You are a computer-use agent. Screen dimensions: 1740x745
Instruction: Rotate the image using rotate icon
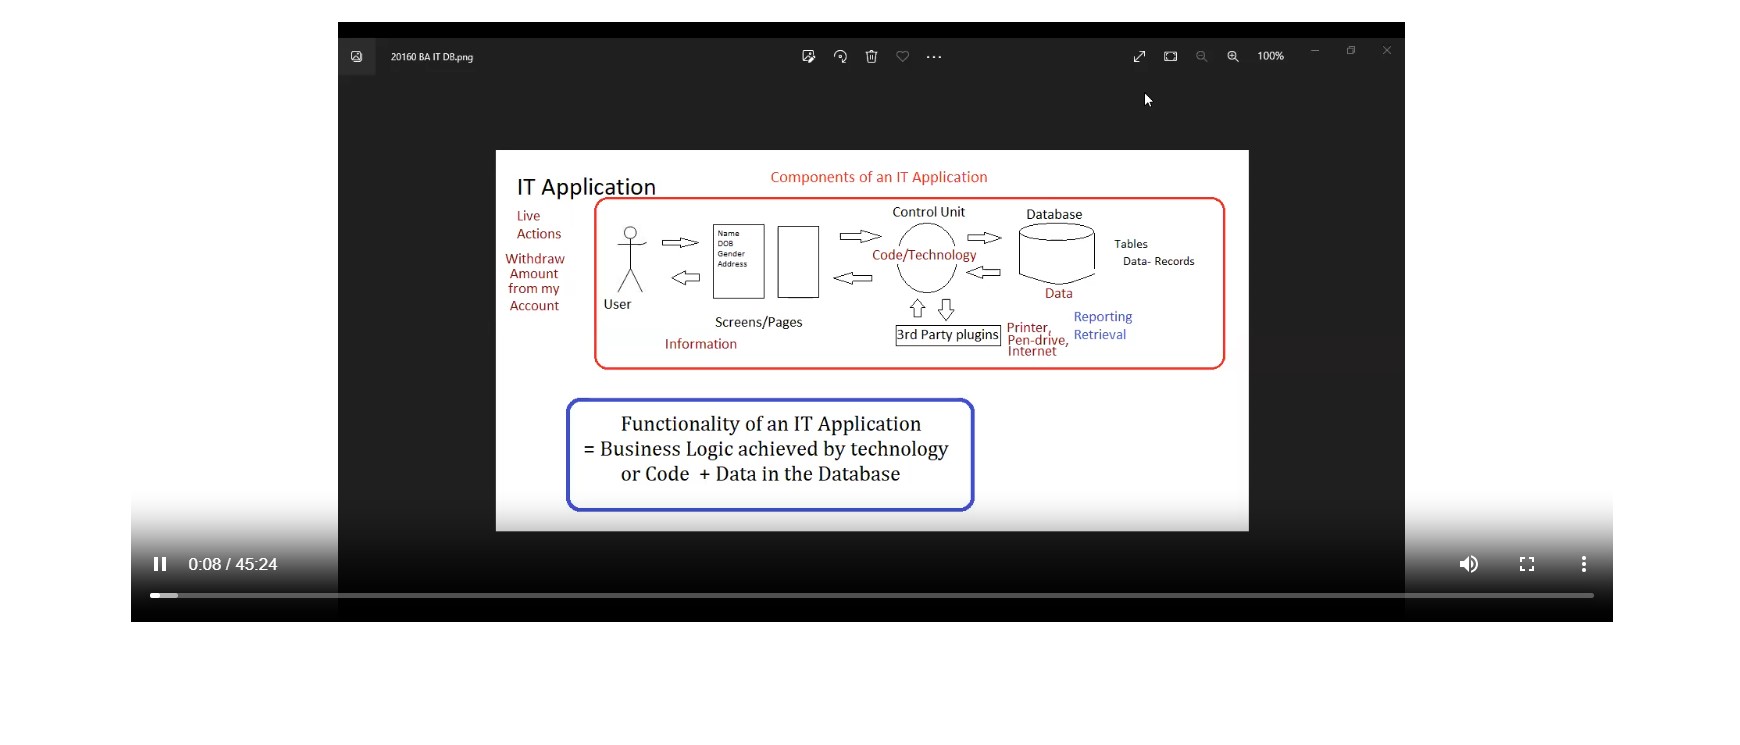tap(840, 57)
